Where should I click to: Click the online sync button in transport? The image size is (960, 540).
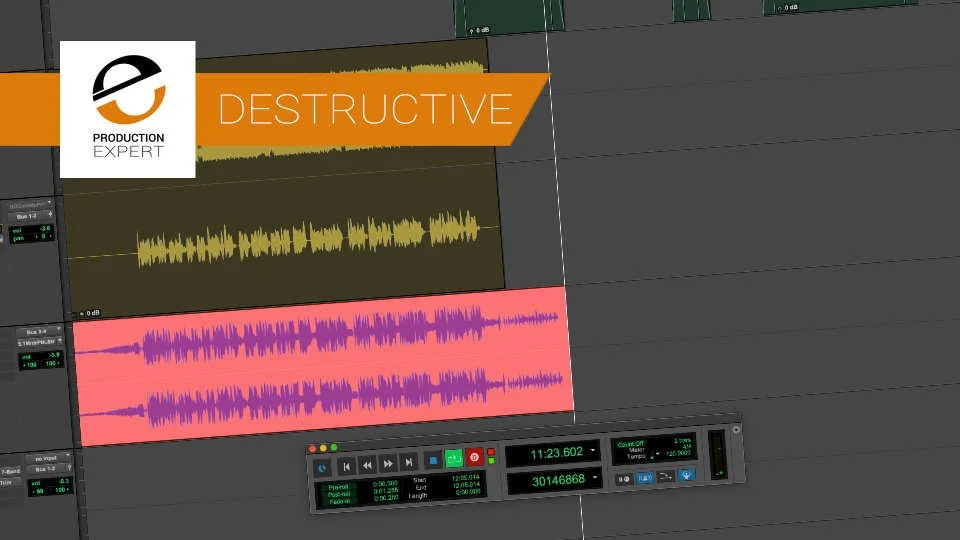(322, 468)
